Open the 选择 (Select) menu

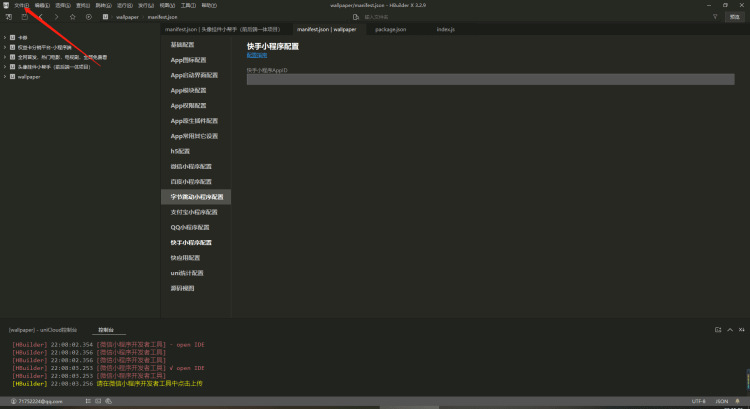click(63, 5)
